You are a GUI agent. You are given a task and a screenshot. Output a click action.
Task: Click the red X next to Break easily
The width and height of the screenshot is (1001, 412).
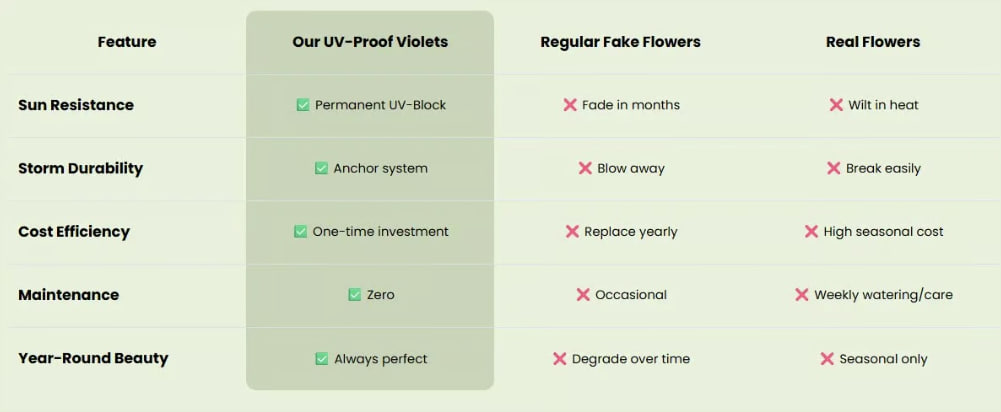(833, 168)
